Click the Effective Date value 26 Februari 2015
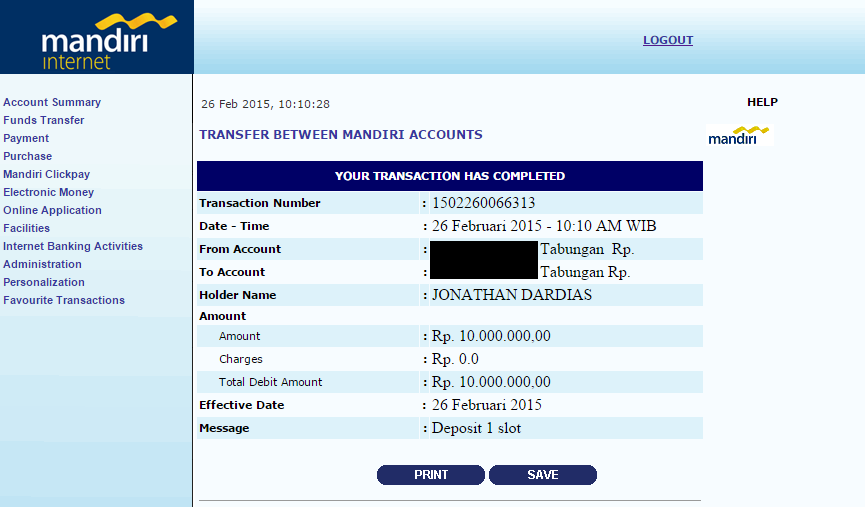This screenshot has height=507, width=865. (487, 405)
